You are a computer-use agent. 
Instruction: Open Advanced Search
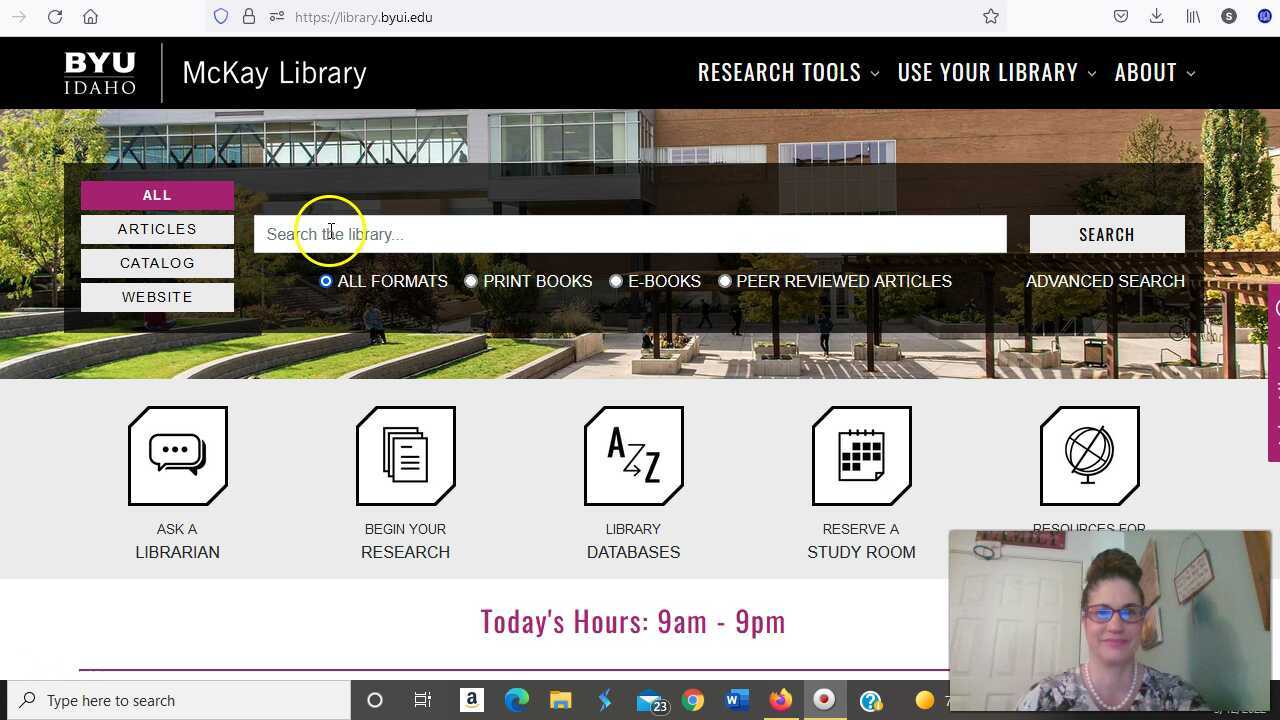(x=1105, y=281)
